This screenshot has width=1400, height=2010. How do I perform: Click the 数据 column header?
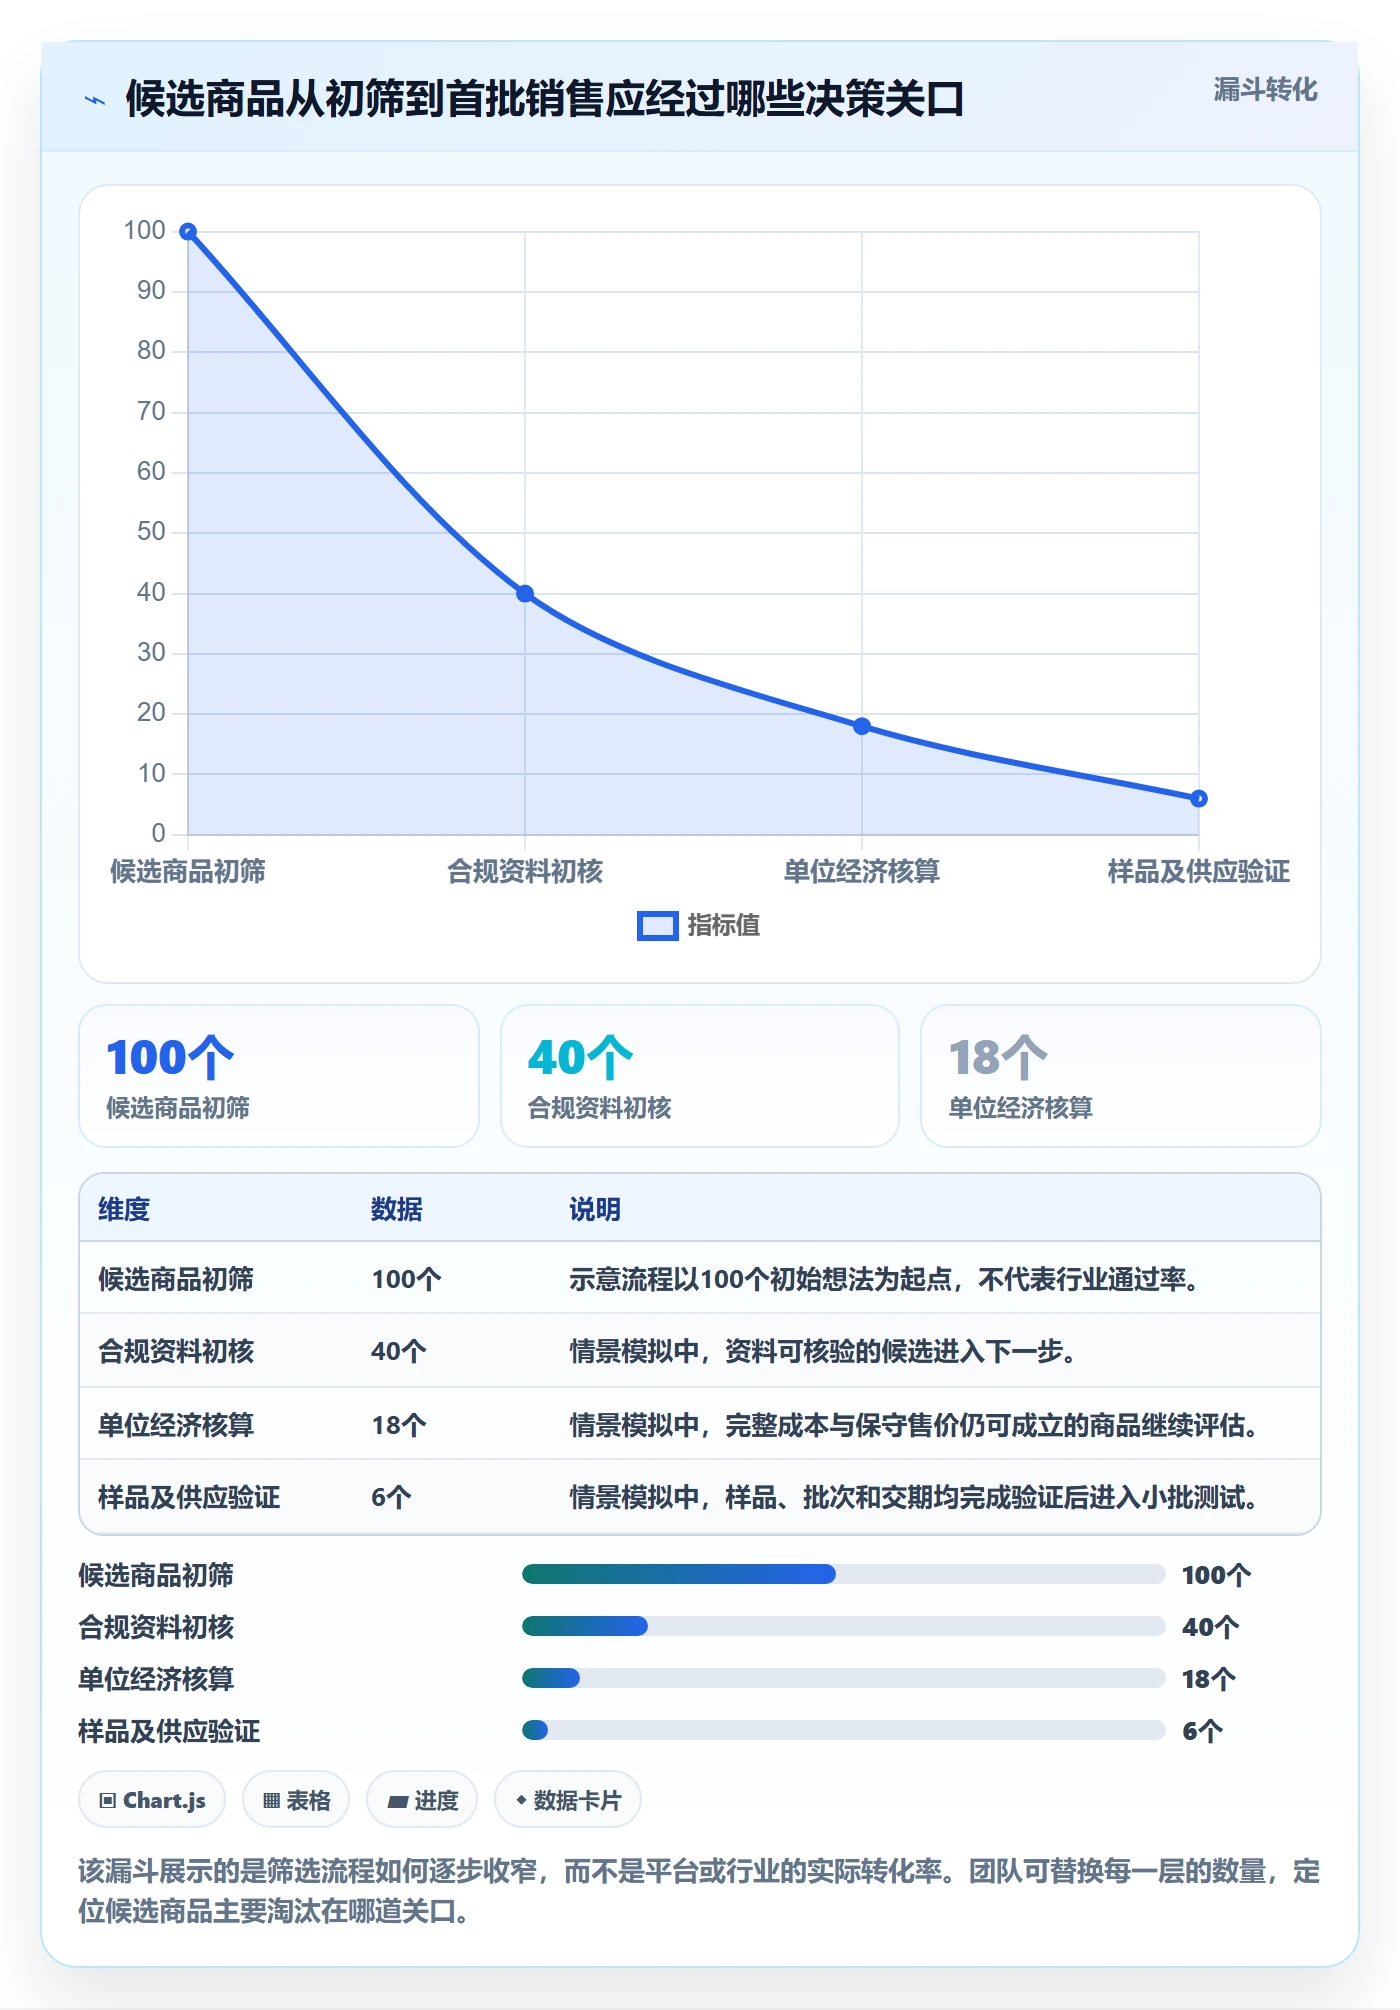click(x=397, y=1209)
